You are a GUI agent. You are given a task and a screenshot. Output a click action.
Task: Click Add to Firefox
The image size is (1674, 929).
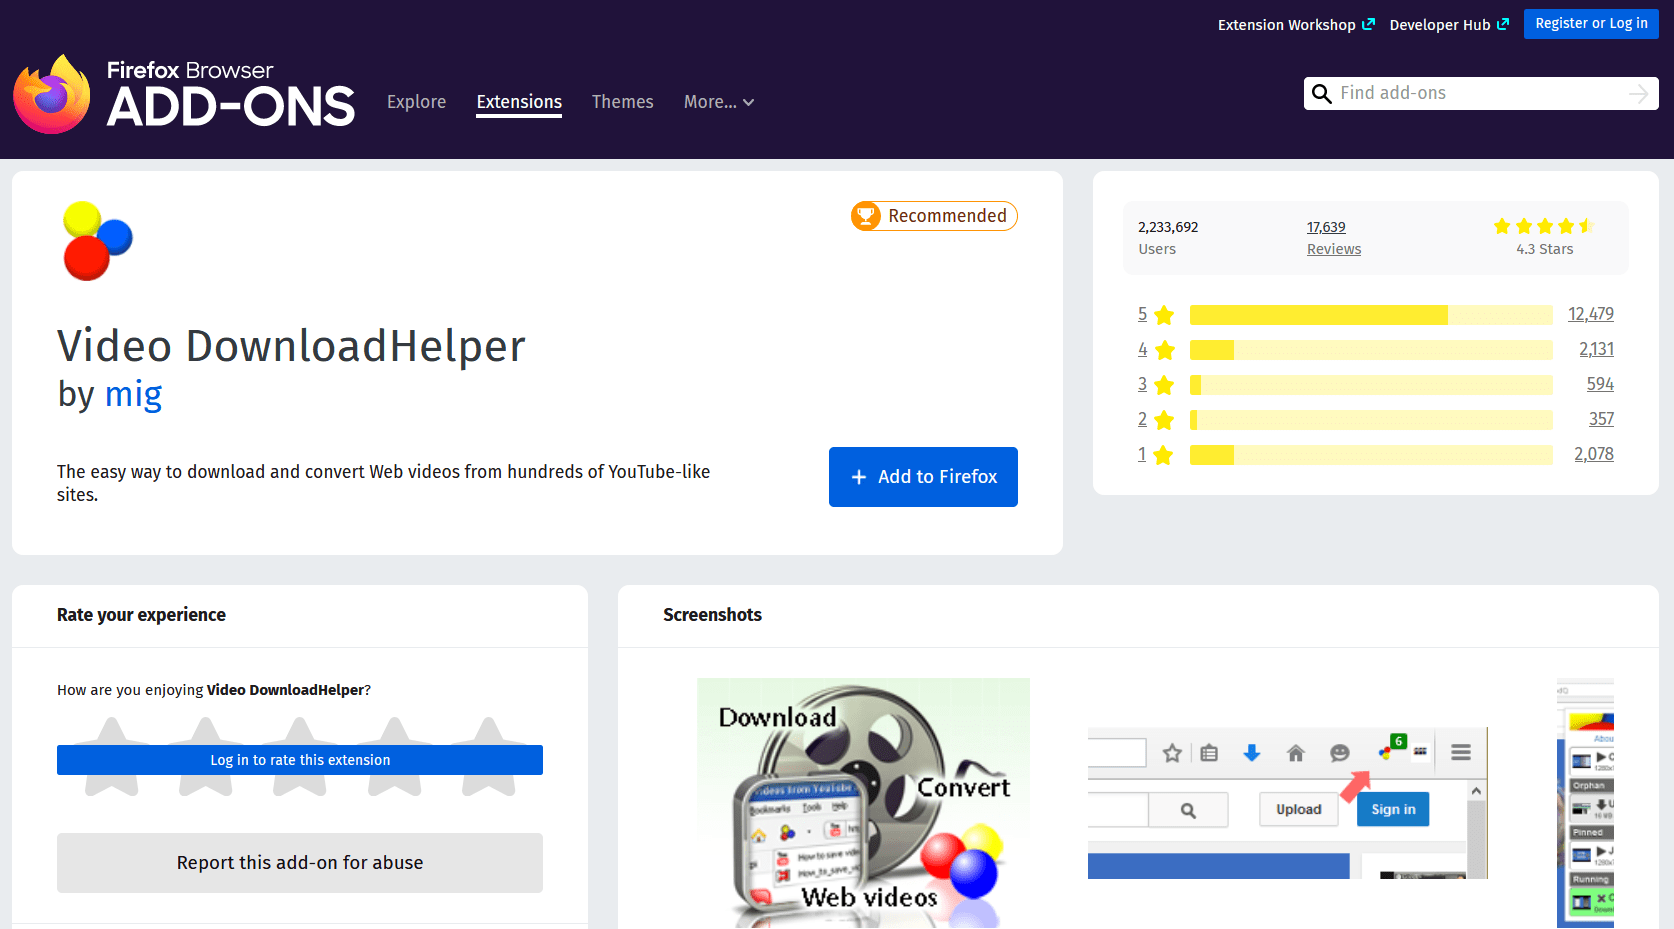coord(923,477)
